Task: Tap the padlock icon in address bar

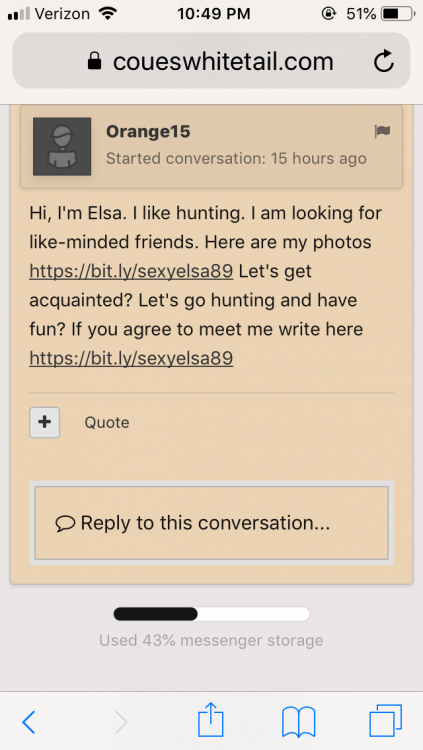Action: point(95,62)
